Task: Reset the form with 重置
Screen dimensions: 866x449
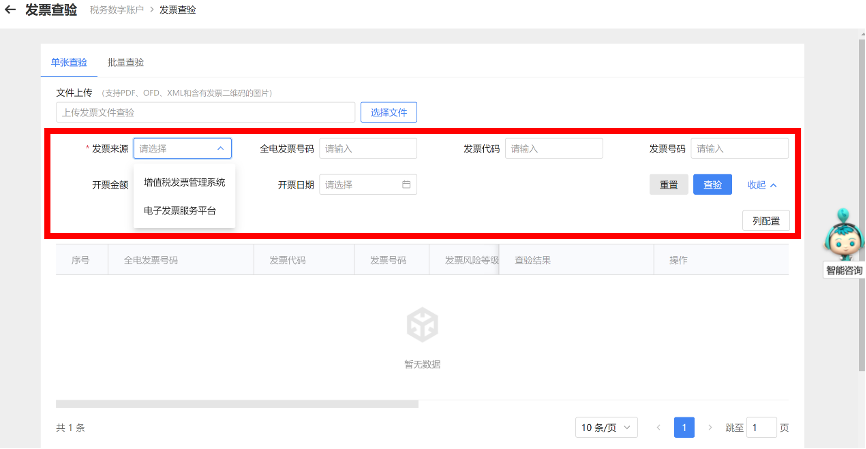Action: tap(668, 185)
